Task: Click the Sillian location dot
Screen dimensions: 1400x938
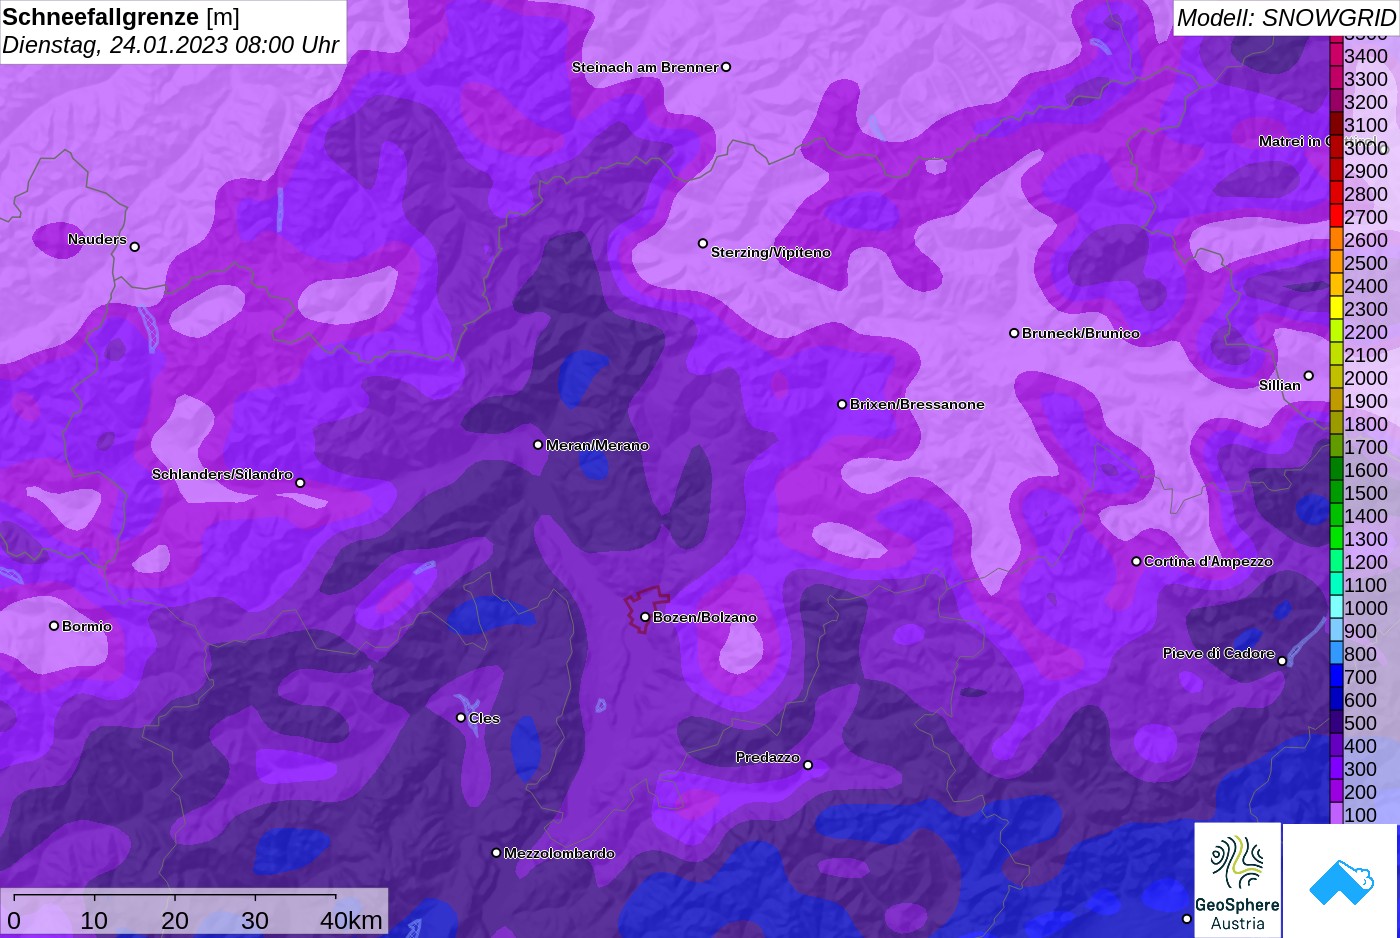Action: (1308, 376)
